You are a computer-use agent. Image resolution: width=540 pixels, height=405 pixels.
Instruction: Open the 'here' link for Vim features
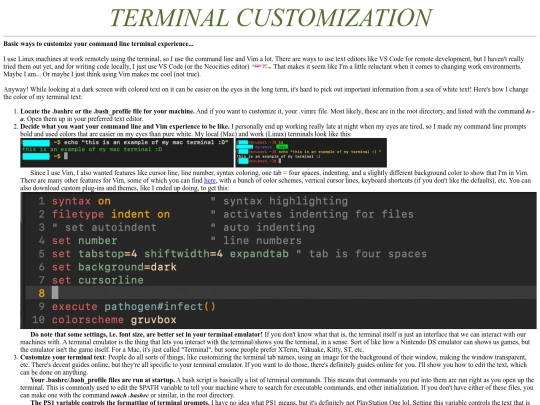(x=210, y=180)
